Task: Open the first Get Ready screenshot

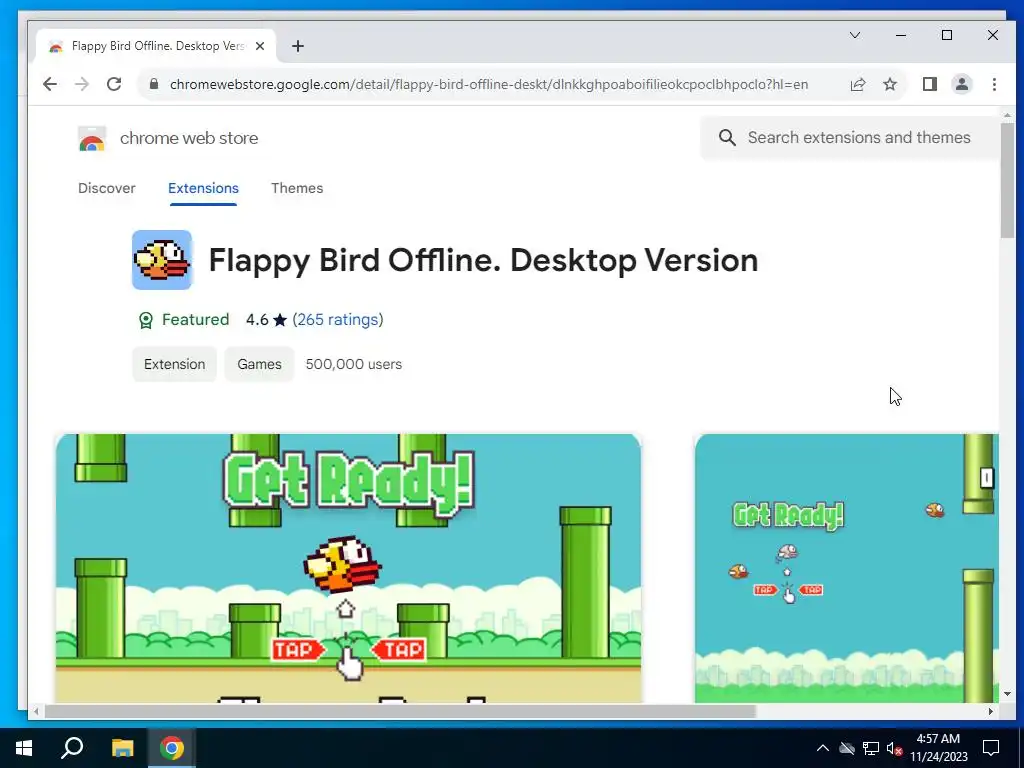Action: tap(348, 568)
